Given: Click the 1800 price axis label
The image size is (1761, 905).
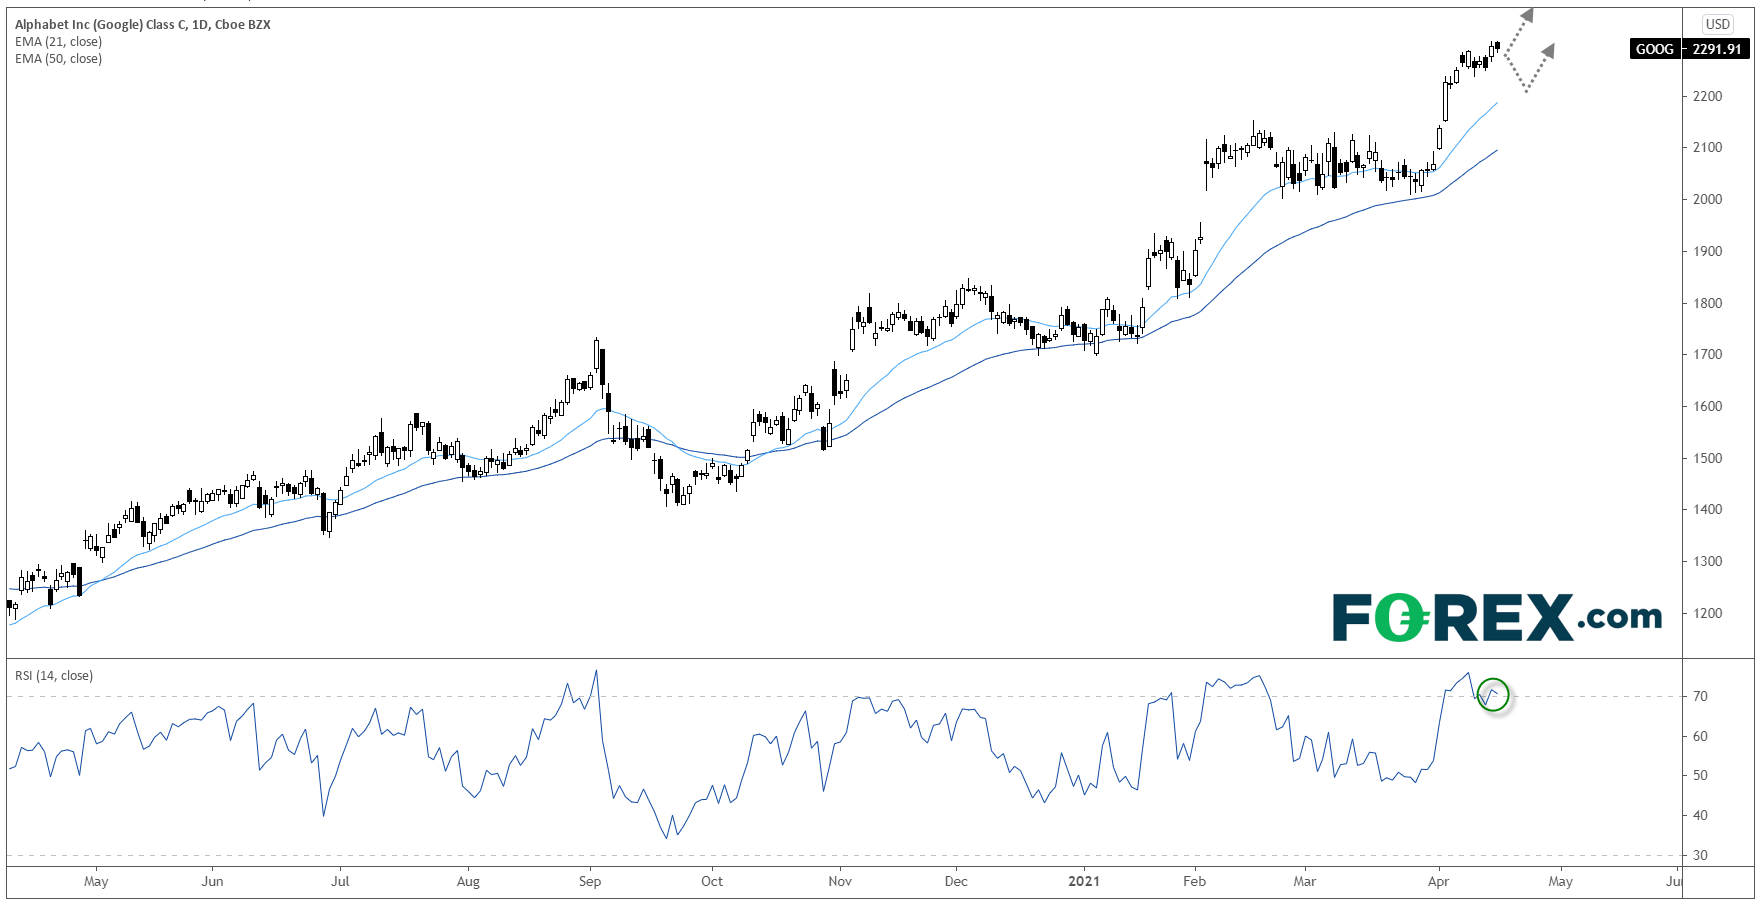Looking at the screenshot, I should coord(1708,303).
